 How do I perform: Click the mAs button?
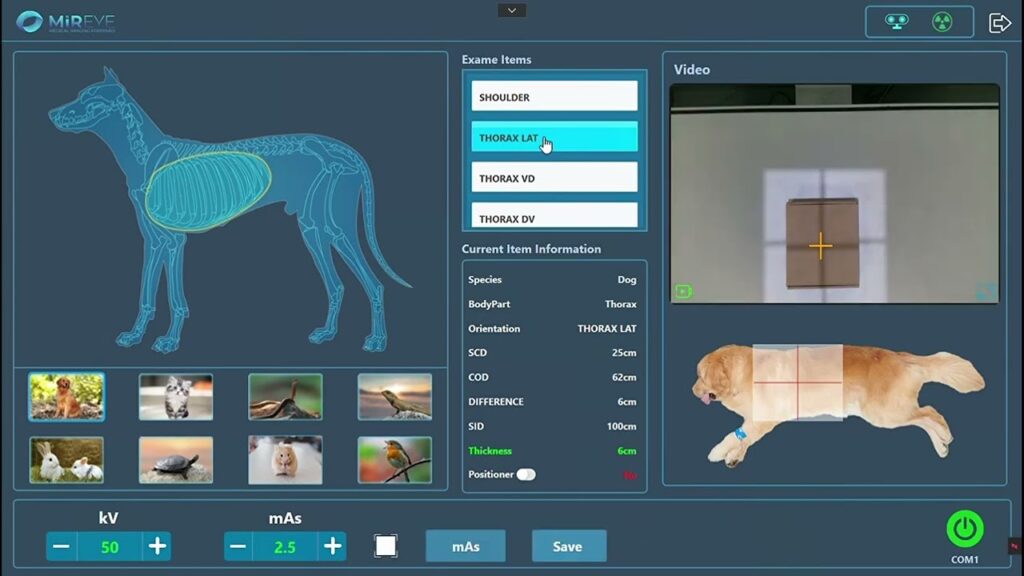tap(465, 546)
